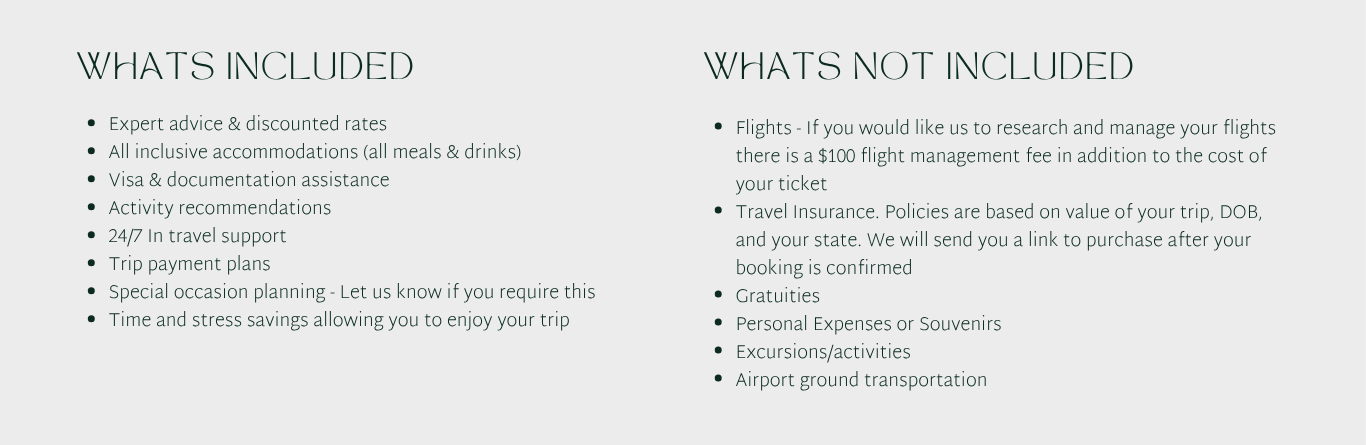Viewport: 1366px width, 445px height.
Task: Click bullet point beside Gratuities
Action: pyautogui.click(x=718, y=296)
